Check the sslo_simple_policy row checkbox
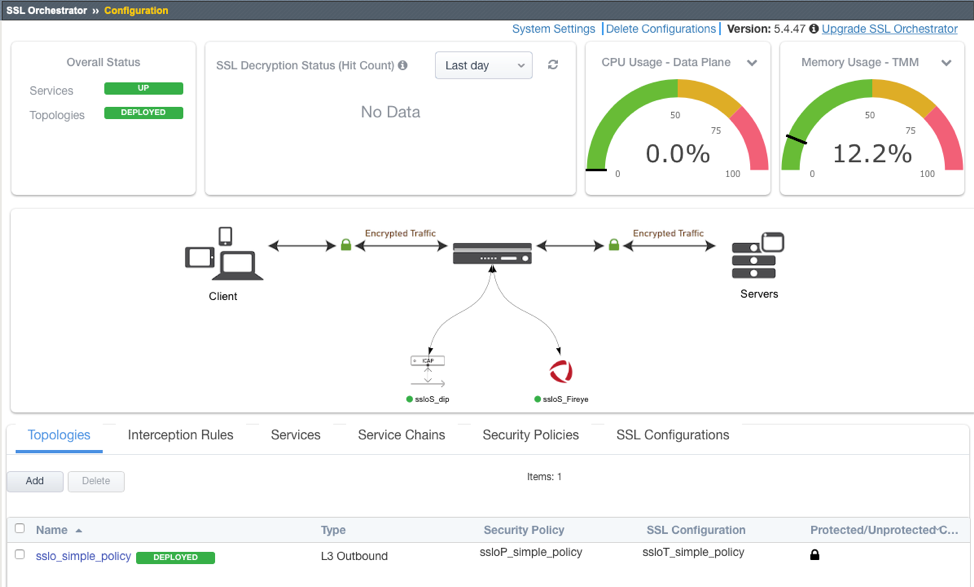Screen dimensions: 974x587 20,554
